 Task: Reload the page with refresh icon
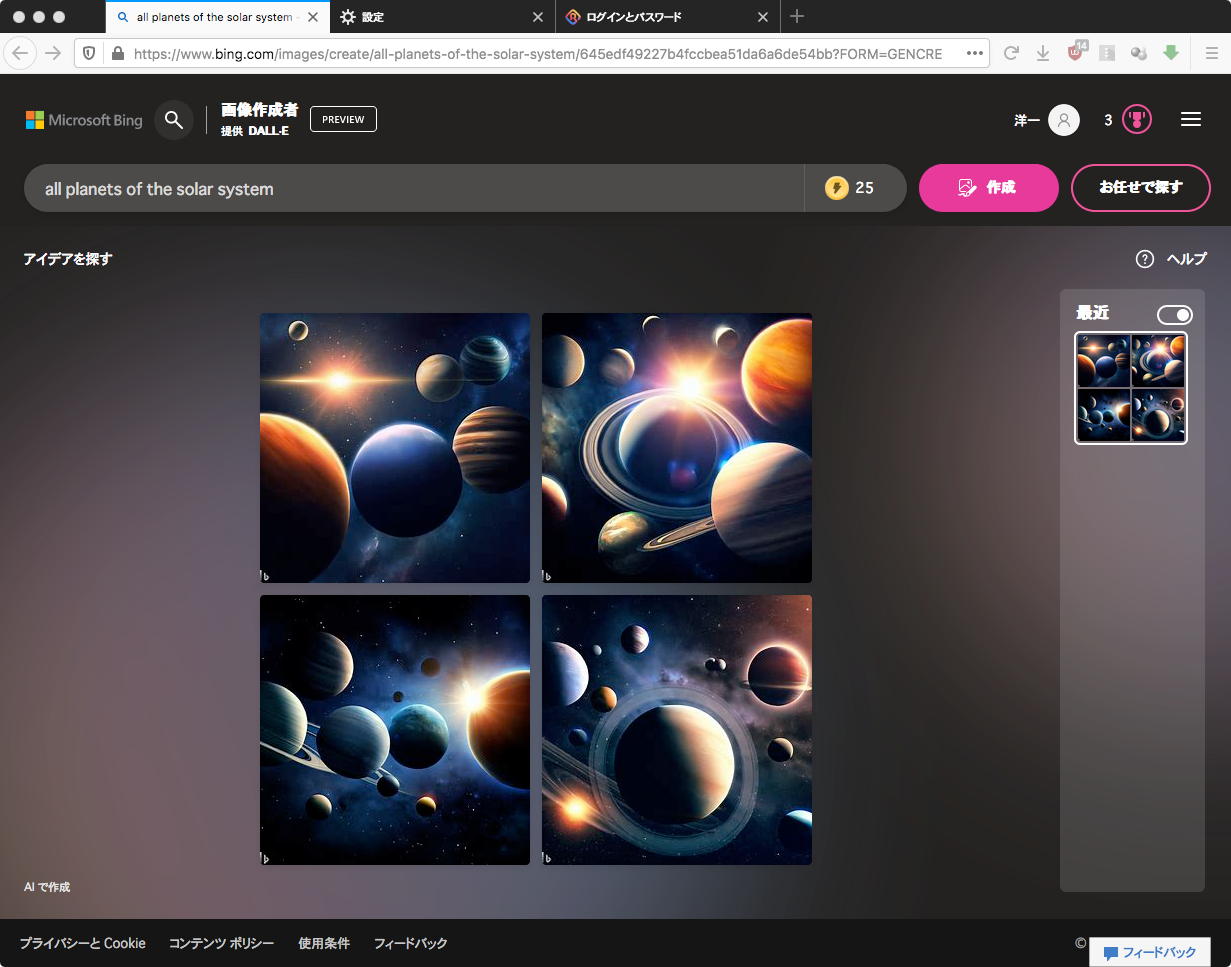(1011, 54)
